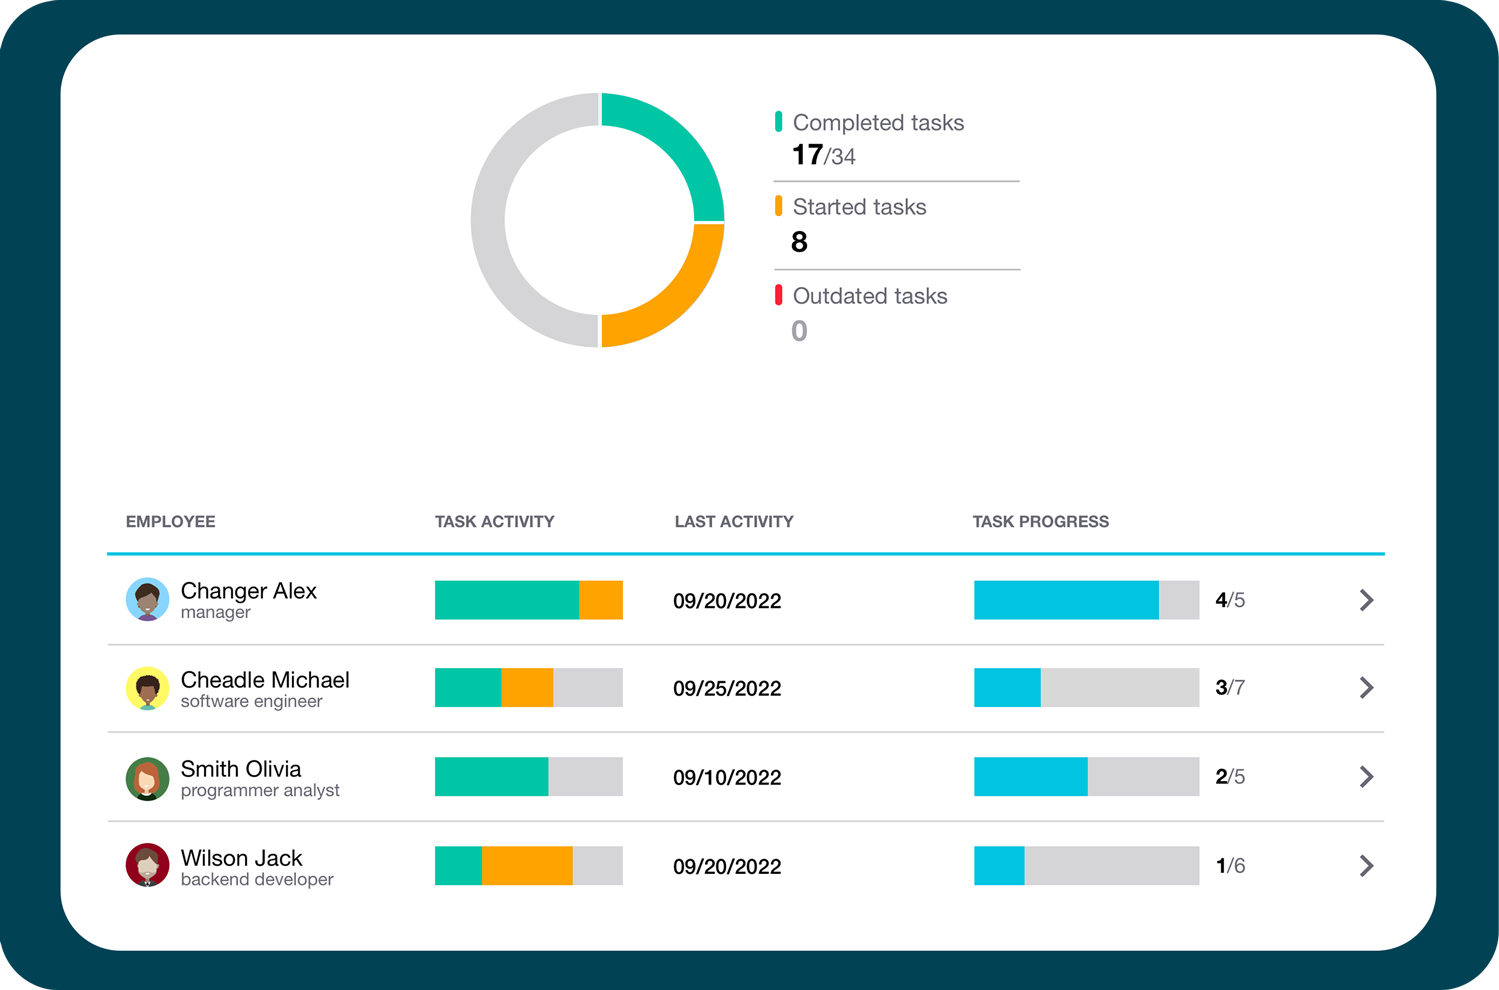Open the Cheadle Michael employee name link
The width and height of the screenshot is (1499, 990).
click(x=265, y=680)
